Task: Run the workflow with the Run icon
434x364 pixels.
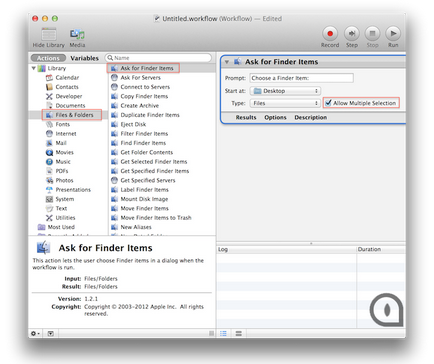Action: (393, 34)
